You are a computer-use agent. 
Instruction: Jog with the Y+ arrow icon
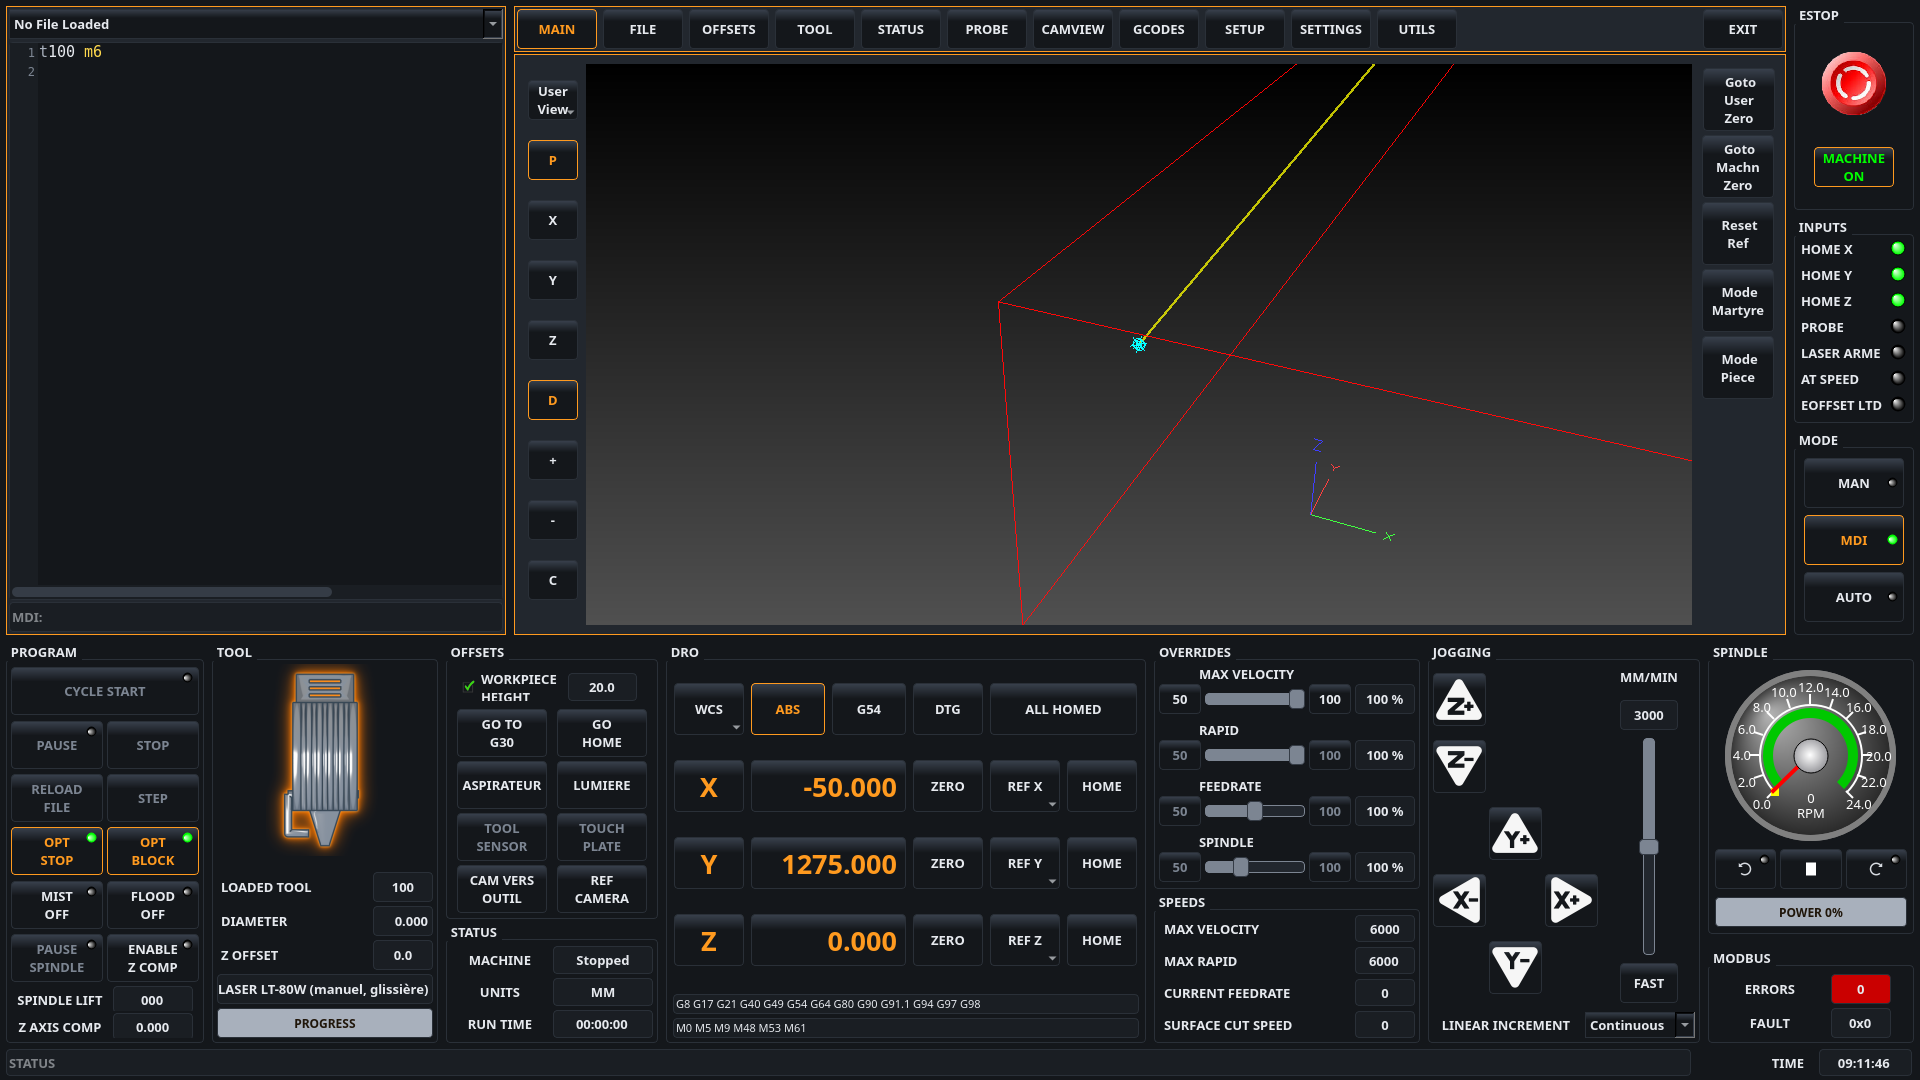coord(1515,834)
